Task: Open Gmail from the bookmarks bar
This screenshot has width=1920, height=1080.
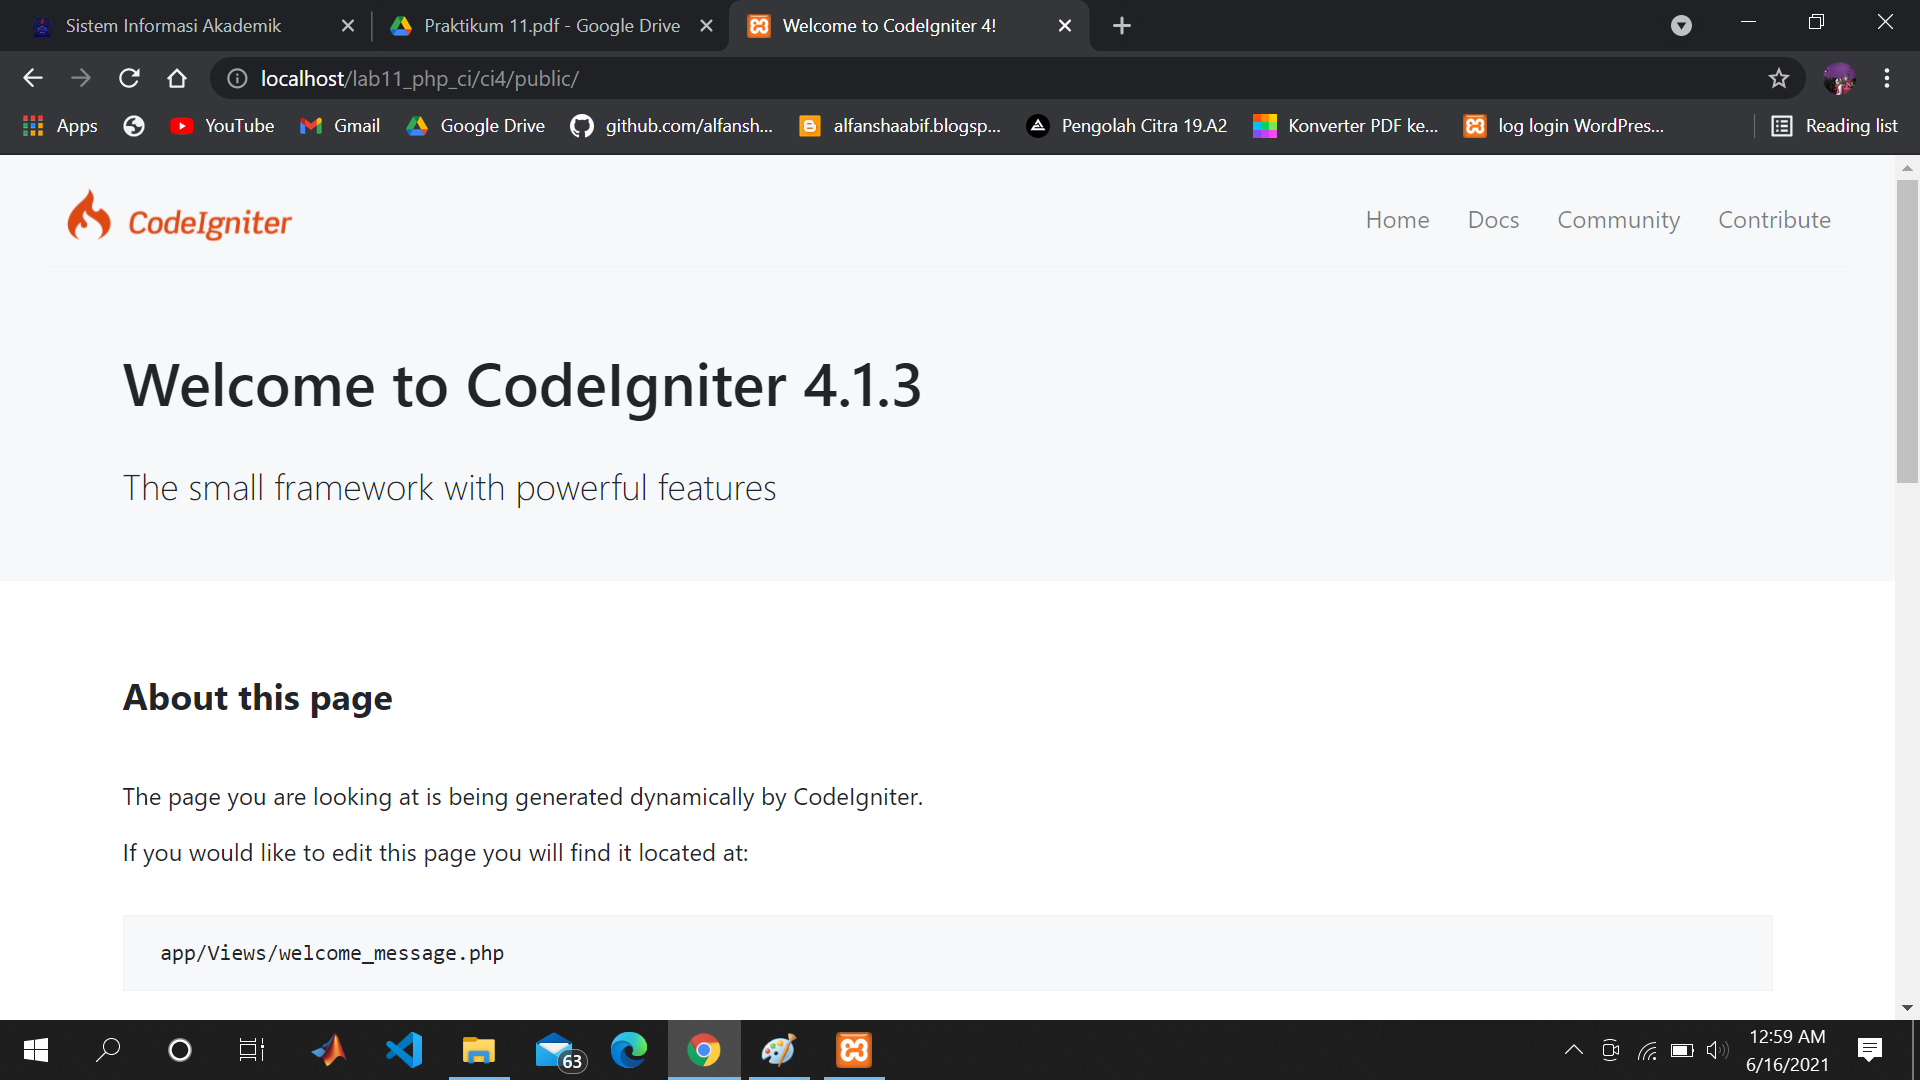Action: (339, 125)
